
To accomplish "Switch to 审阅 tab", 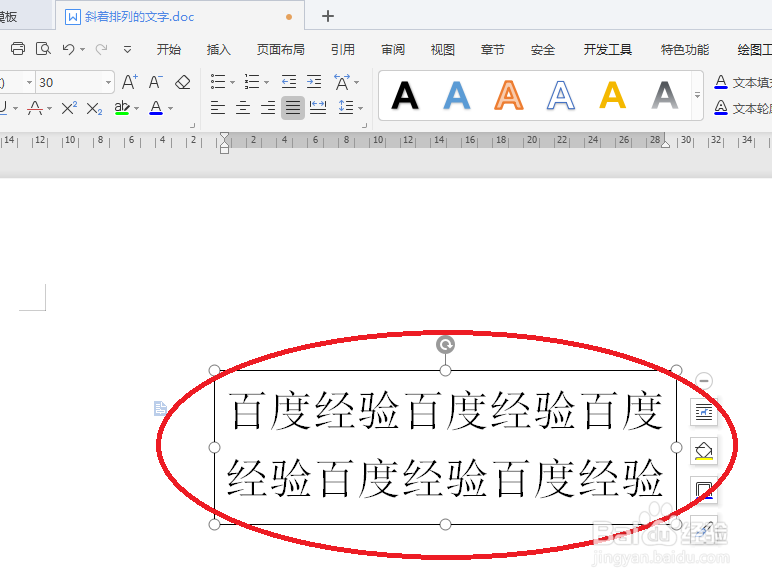I will click(392, 49).
